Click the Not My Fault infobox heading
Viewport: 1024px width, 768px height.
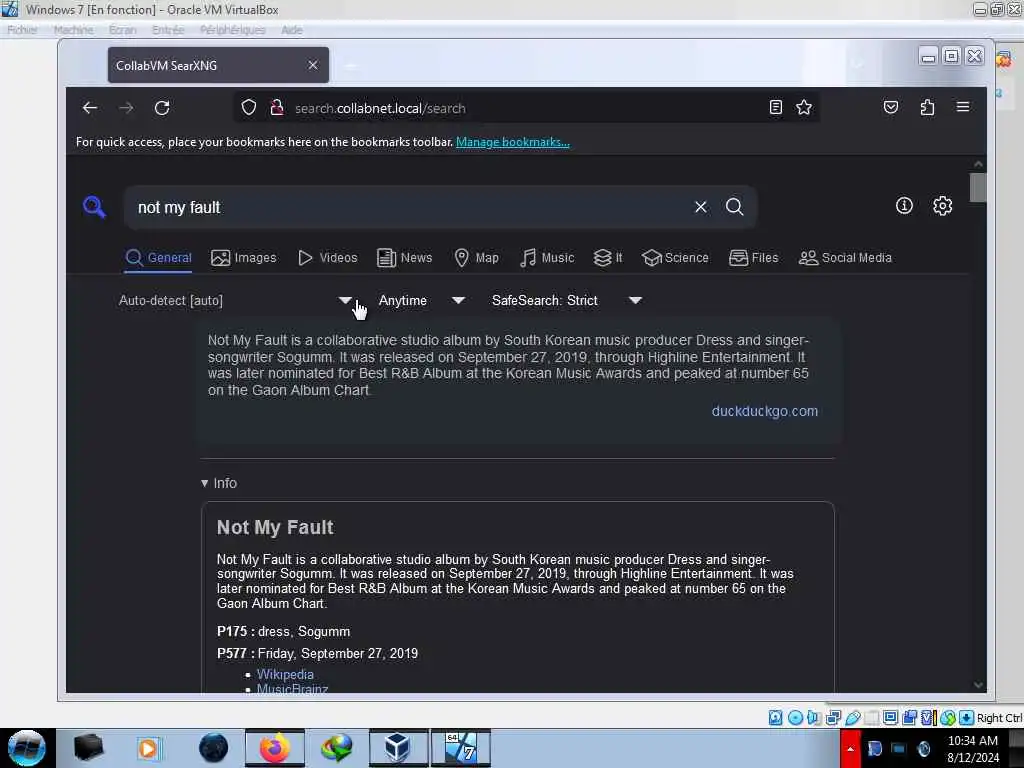pyautogui.click(x=275, y=528)
